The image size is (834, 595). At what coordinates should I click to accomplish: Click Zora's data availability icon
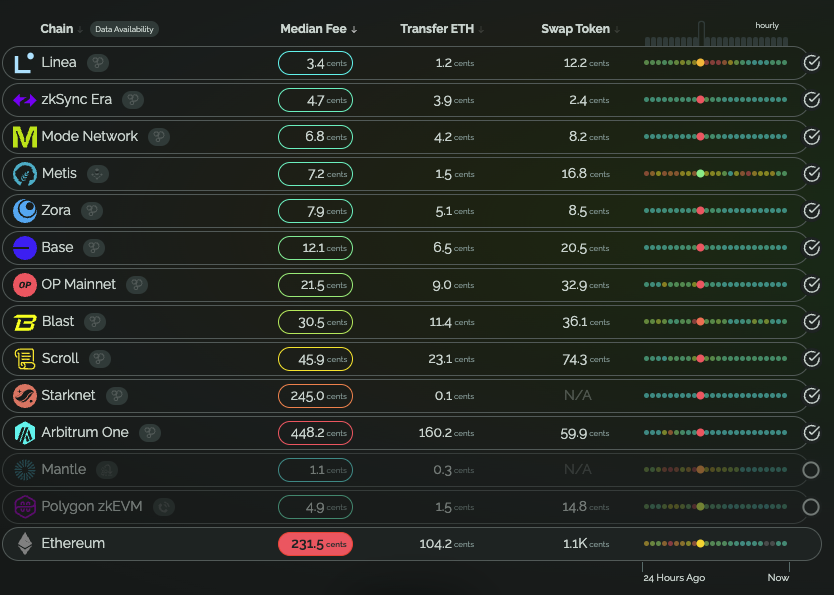[91, 211]
